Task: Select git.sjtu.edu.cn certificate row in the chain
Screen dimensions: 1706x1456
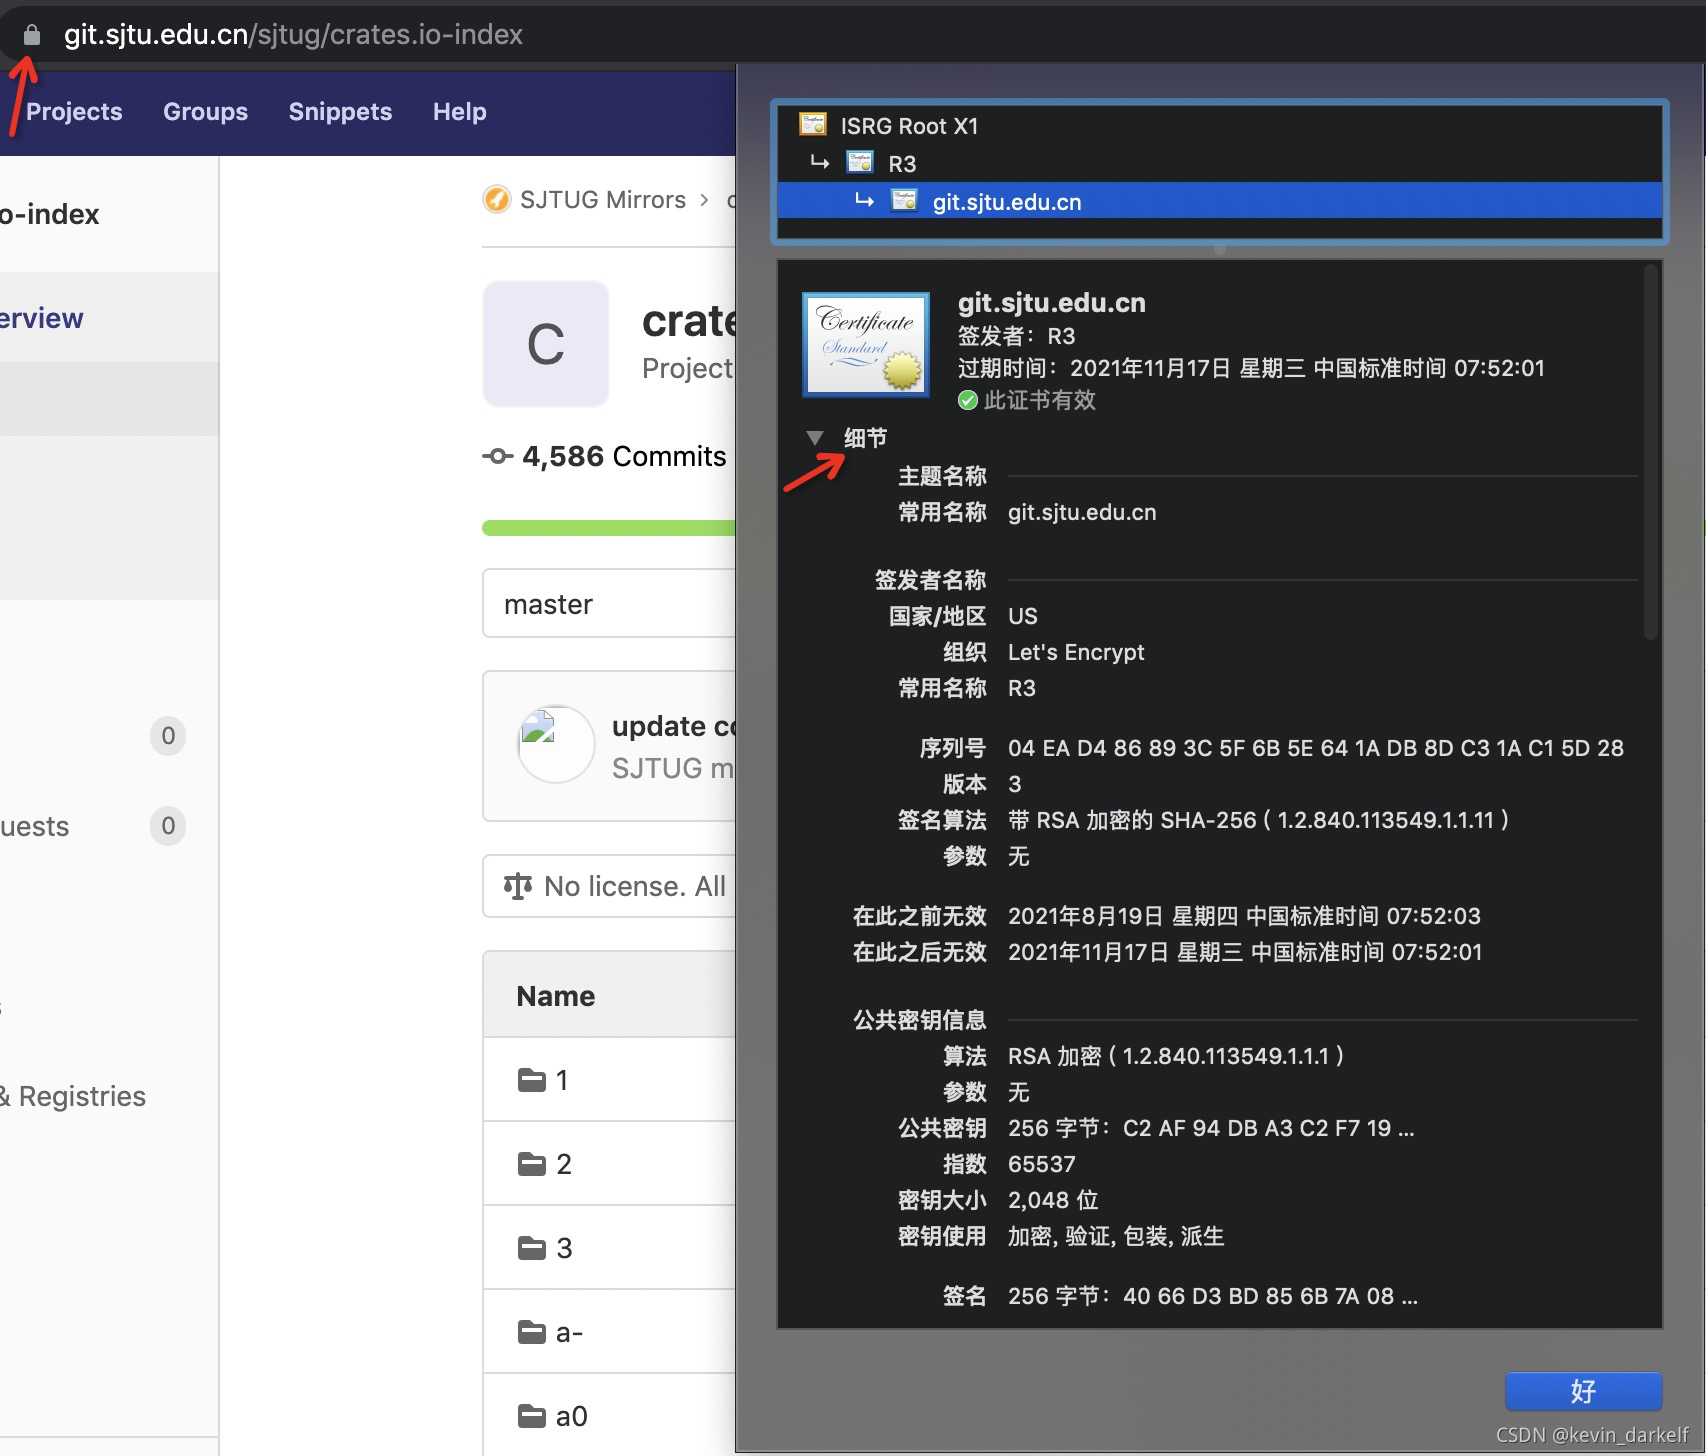Action: point(1220,201)
